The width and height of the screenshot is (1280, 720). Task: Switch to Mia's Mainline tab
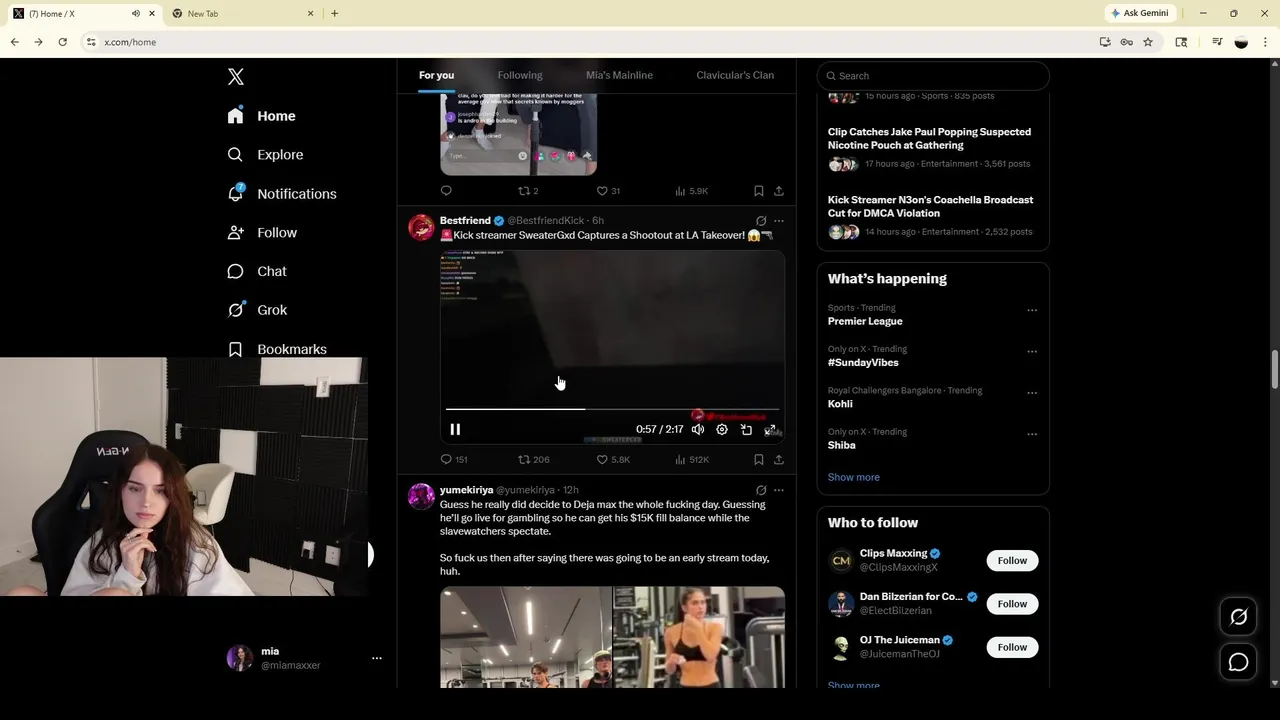point(619,75)
